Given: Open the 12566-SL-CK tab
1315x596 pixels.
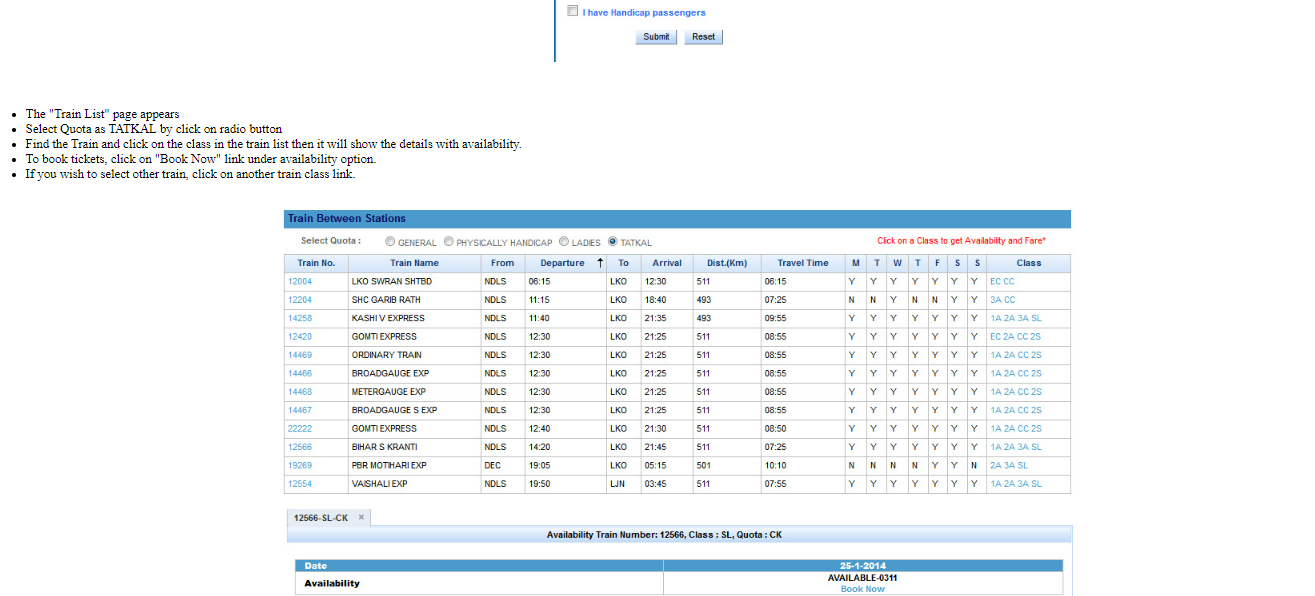Looking at the screenshot, I should [320, 517].
